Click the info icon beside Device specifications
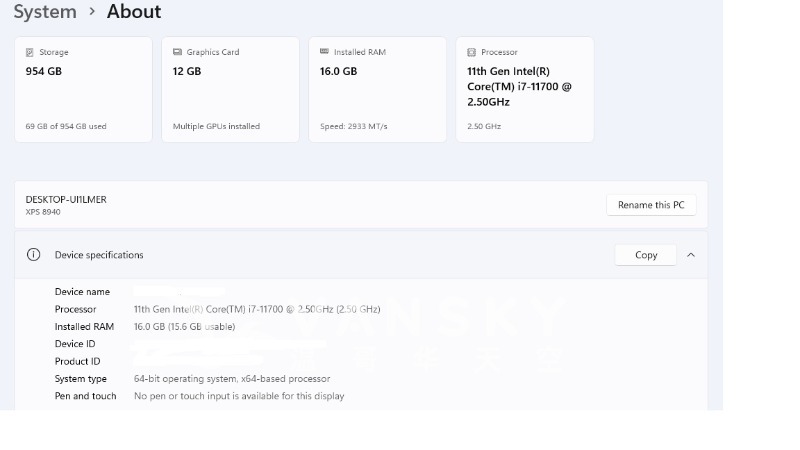 tap(33, 255)
